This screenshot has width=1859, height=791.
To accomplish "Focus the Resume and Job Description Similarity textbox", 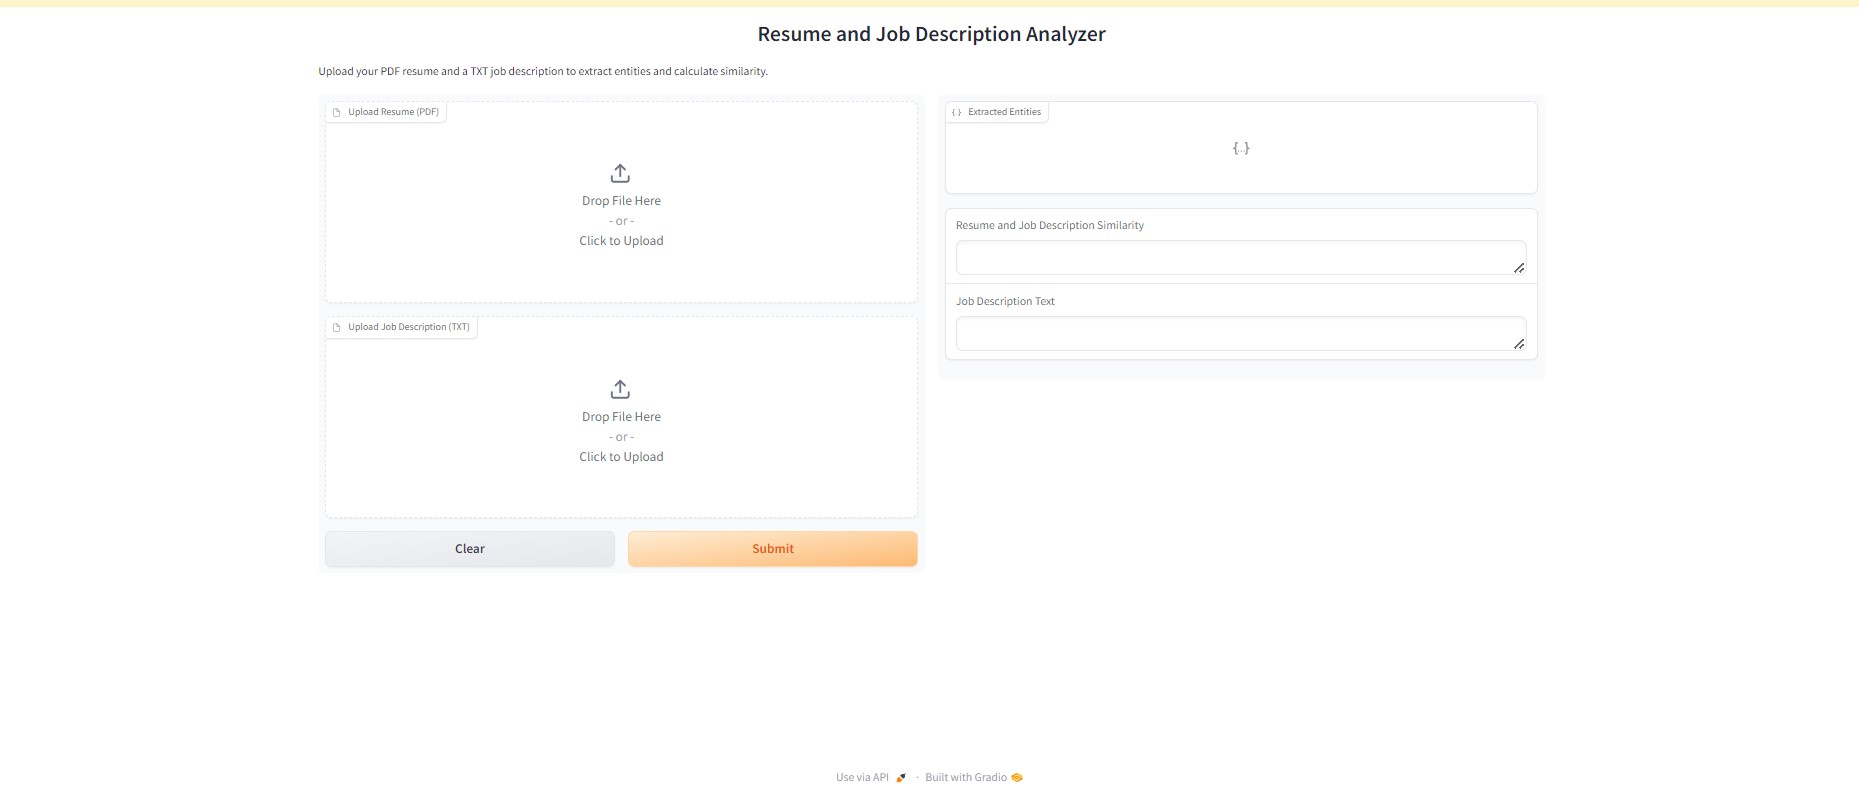I will pos(1230,258).
